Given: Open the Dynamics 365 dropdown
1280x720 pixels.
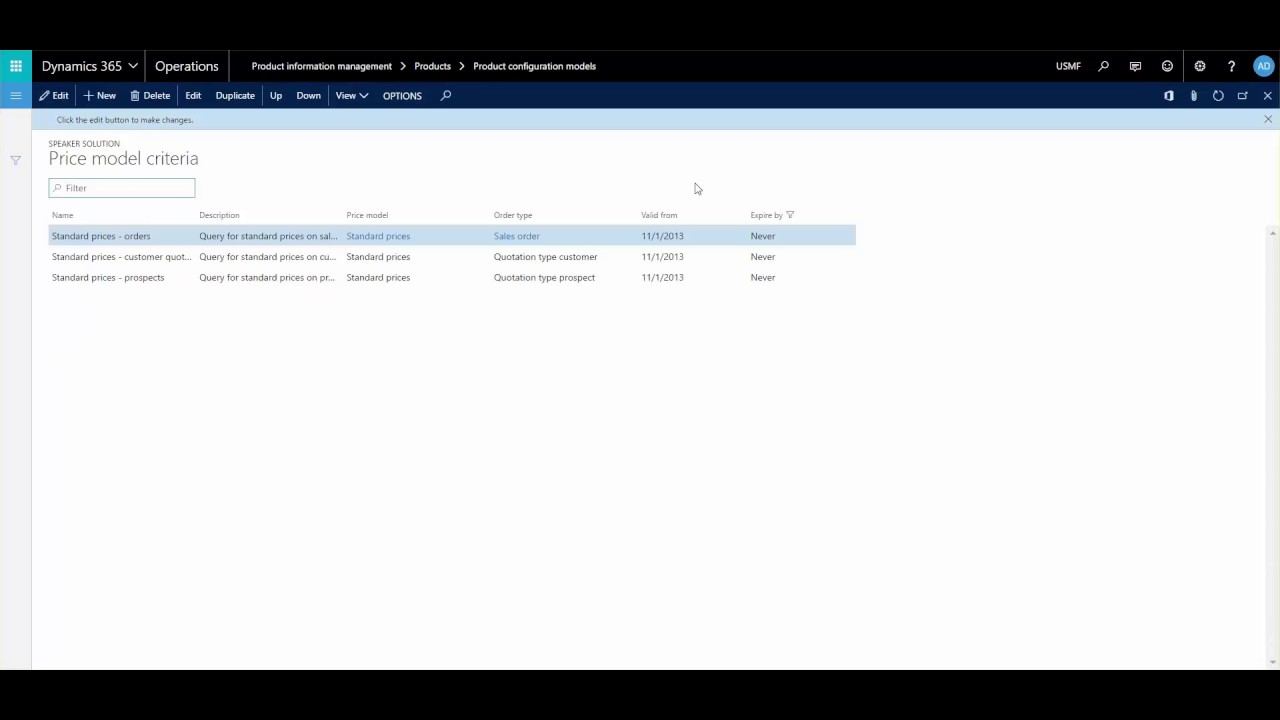Looking at the screenshot, I should coord(89,66).
